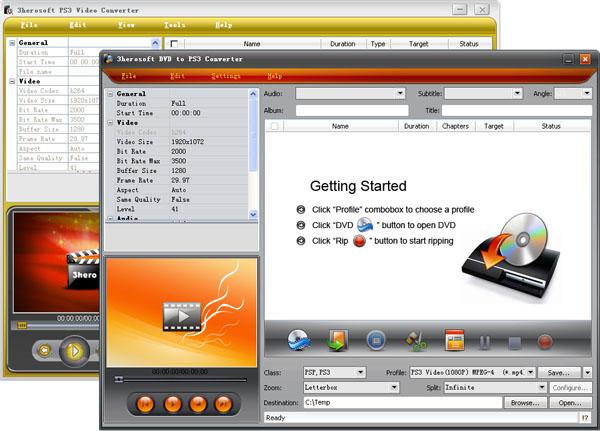Click the blue round toolbar button
This screenshot has height=431, width=600.
376,340
